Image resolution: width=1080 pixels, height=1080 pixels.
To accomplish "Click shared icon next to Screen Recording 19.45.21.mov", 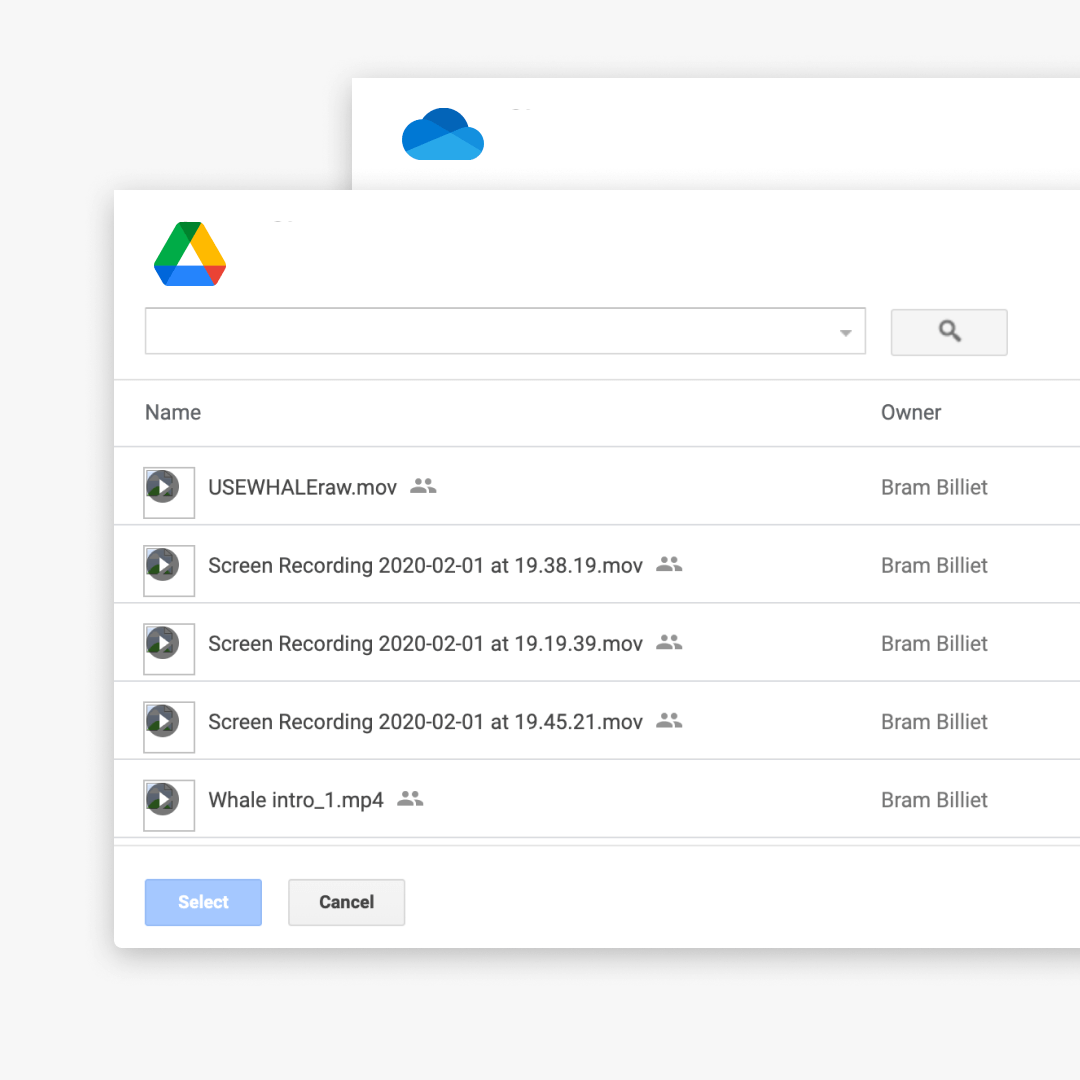I will pos(669,720).
